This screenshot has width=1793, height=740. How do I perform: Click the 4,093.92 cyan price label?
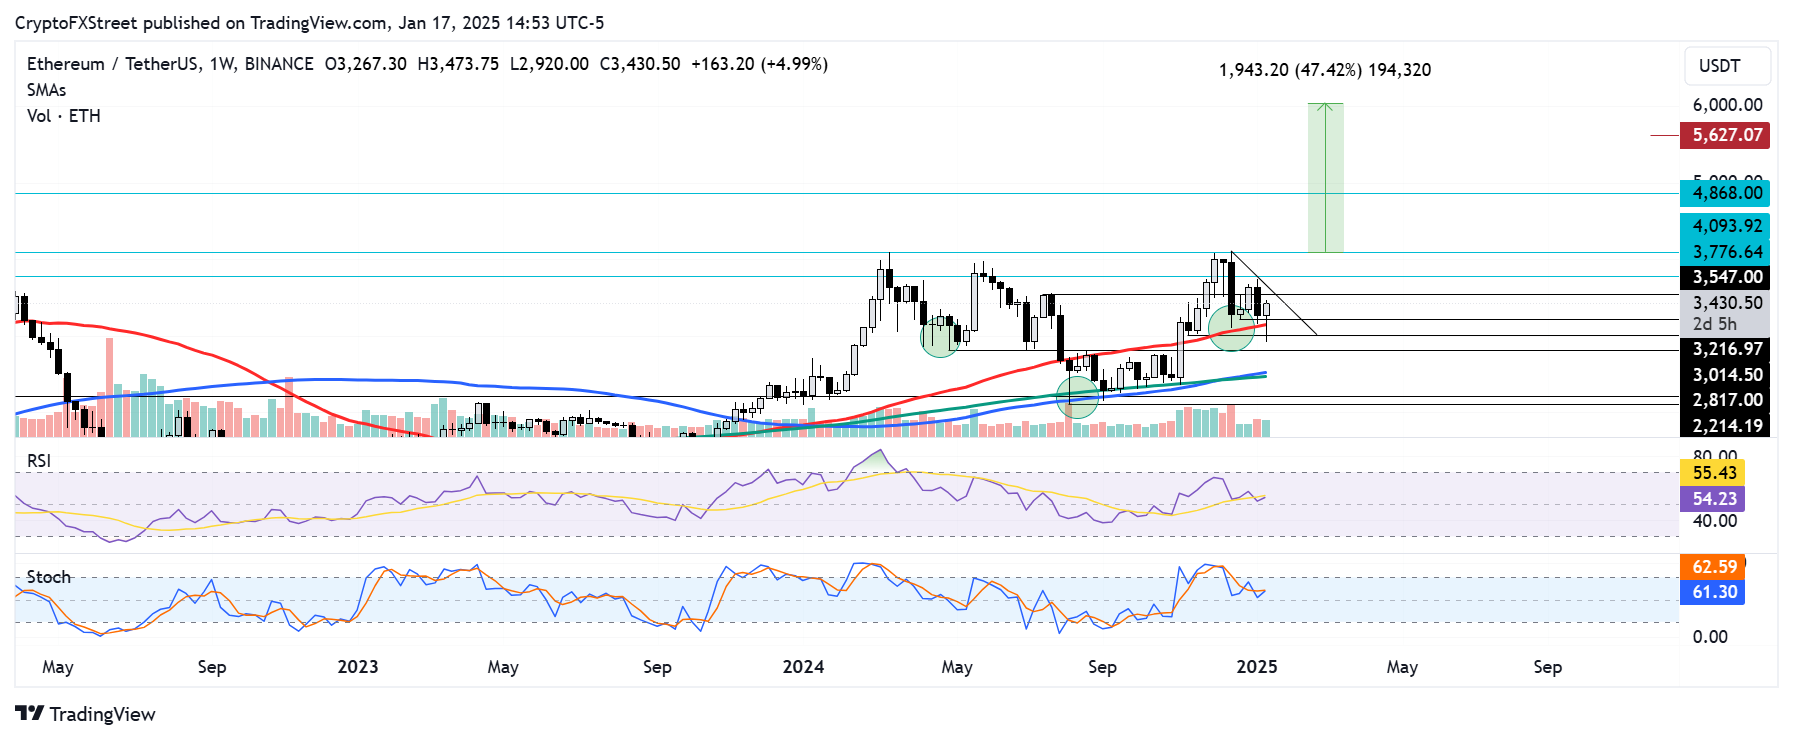[1725, 226]
